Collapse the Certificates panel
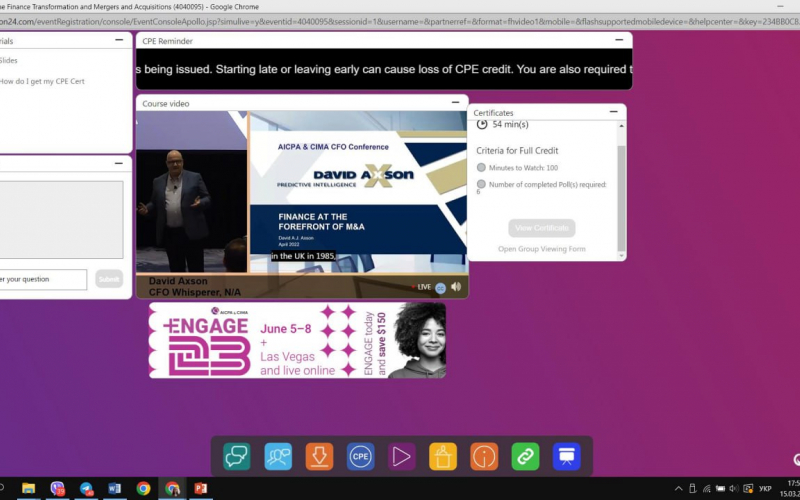 [613, 112]
